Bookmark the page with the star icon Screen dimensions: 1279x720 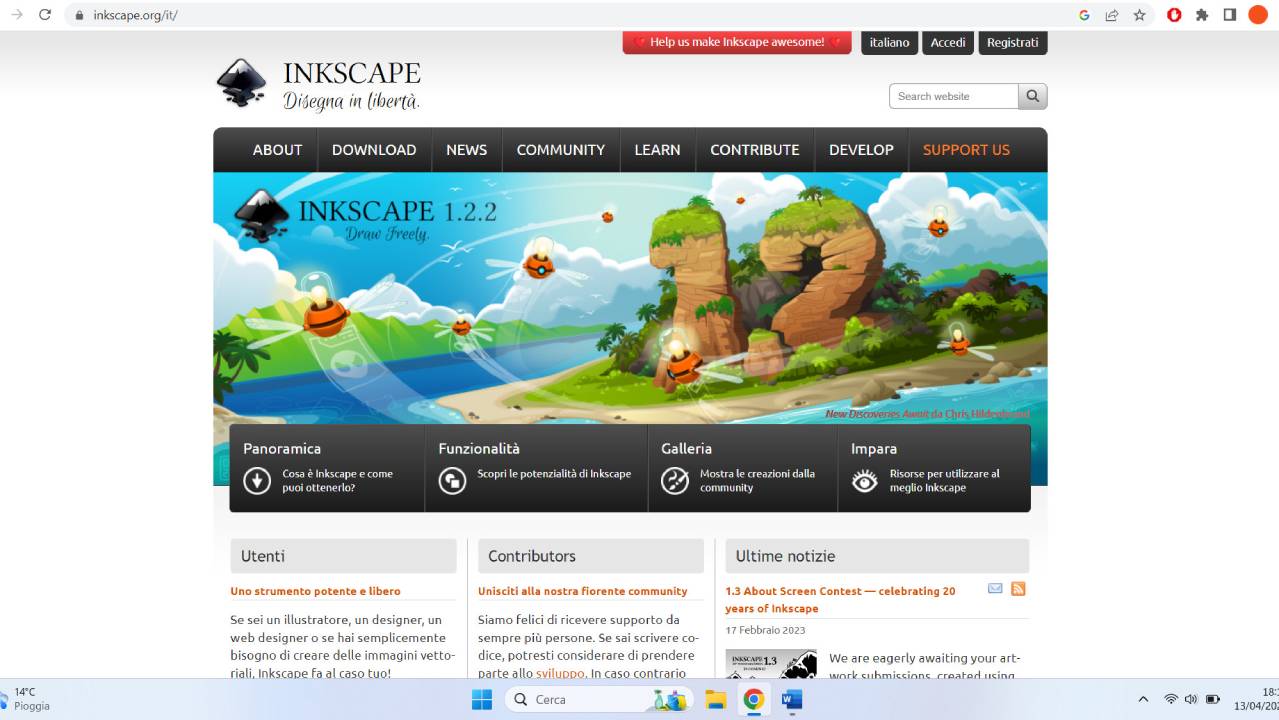coord(1139,15)
